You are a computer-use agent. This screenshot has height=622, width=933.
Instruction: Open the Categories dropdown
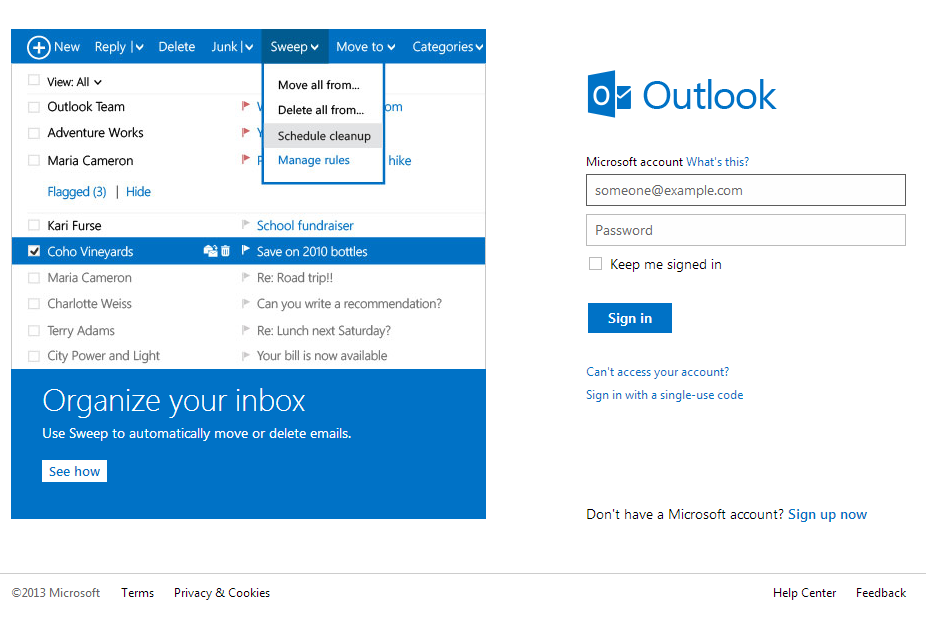click(x=447, y=46)
